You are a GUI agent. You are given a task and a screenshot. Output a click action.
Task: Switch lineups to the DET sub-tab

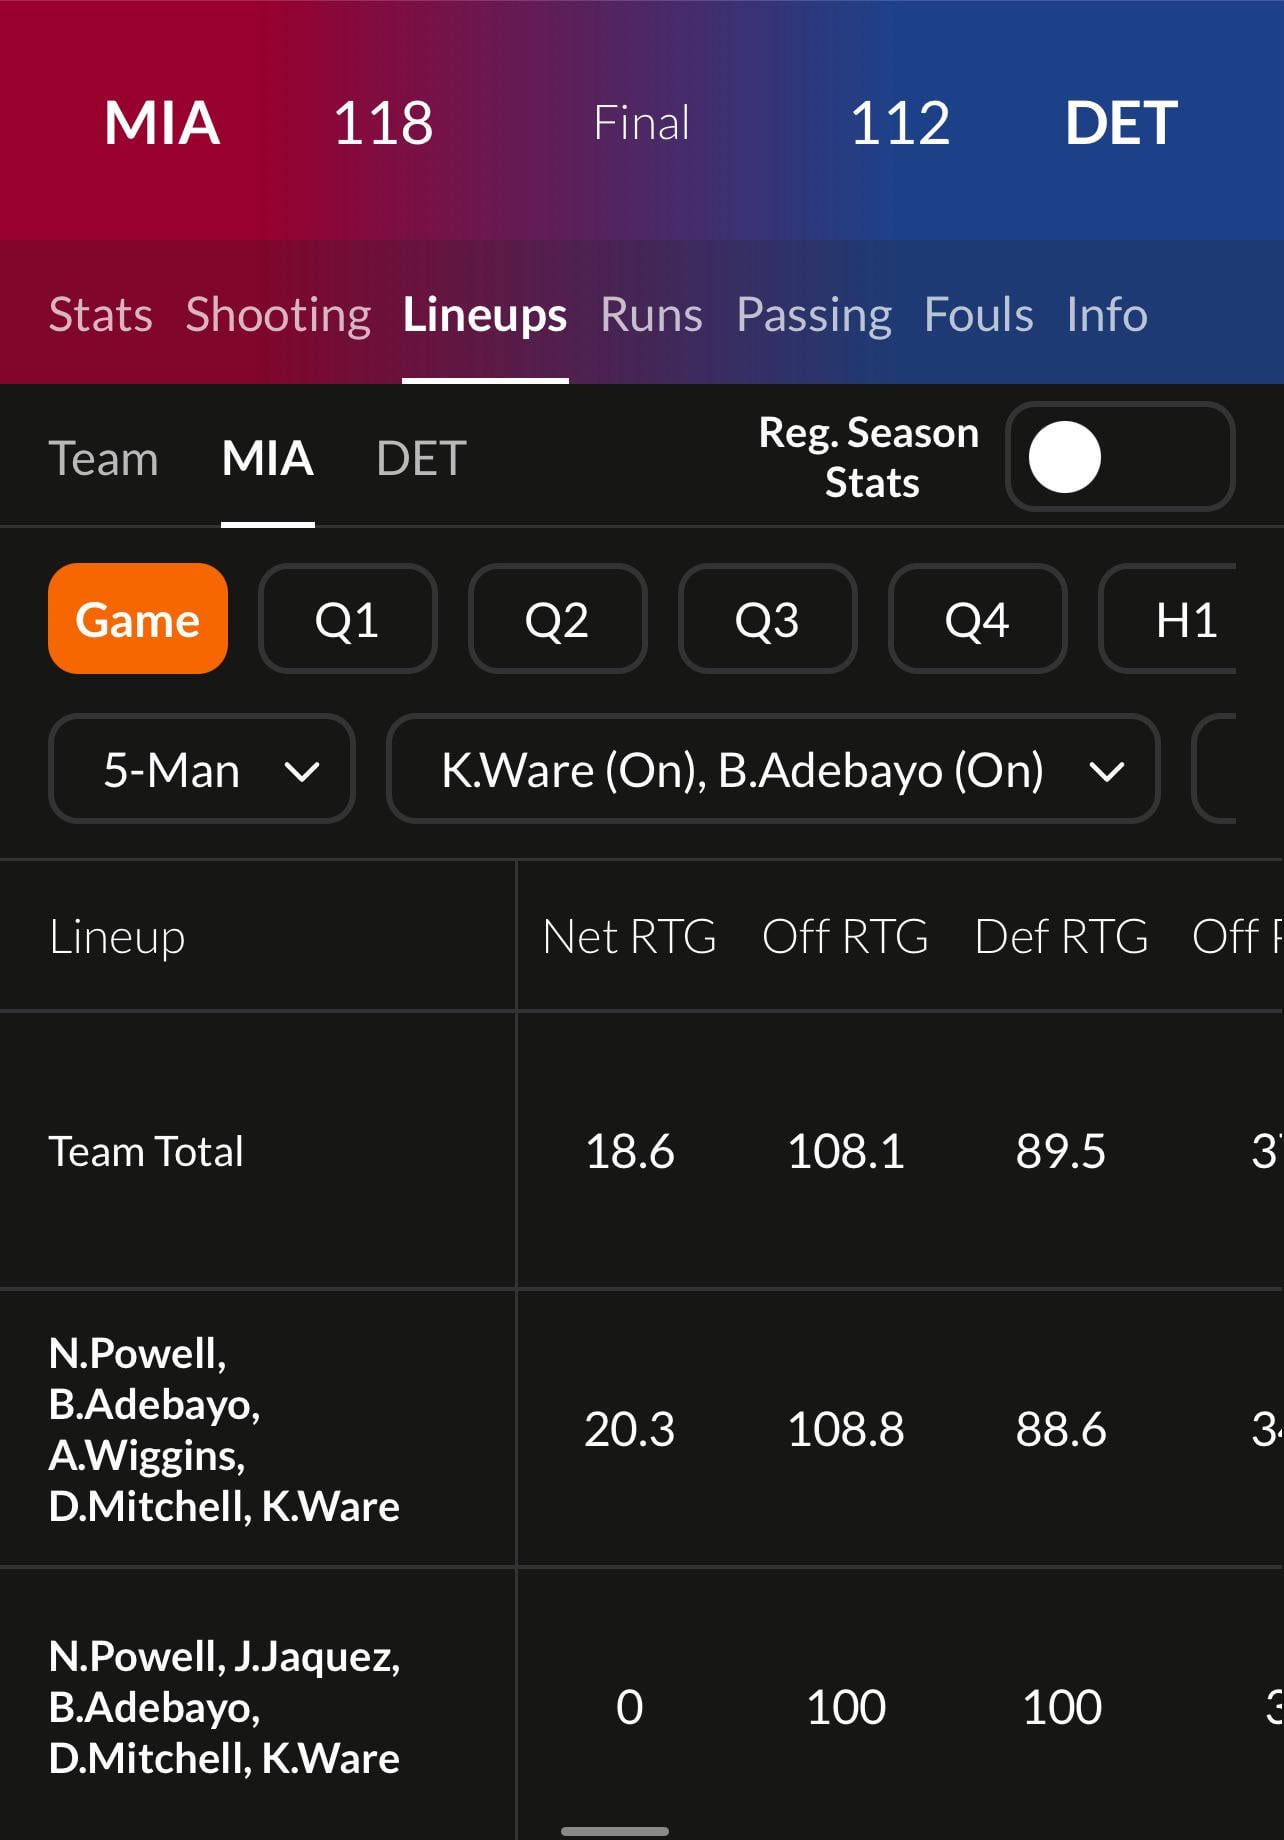[421, 459]
